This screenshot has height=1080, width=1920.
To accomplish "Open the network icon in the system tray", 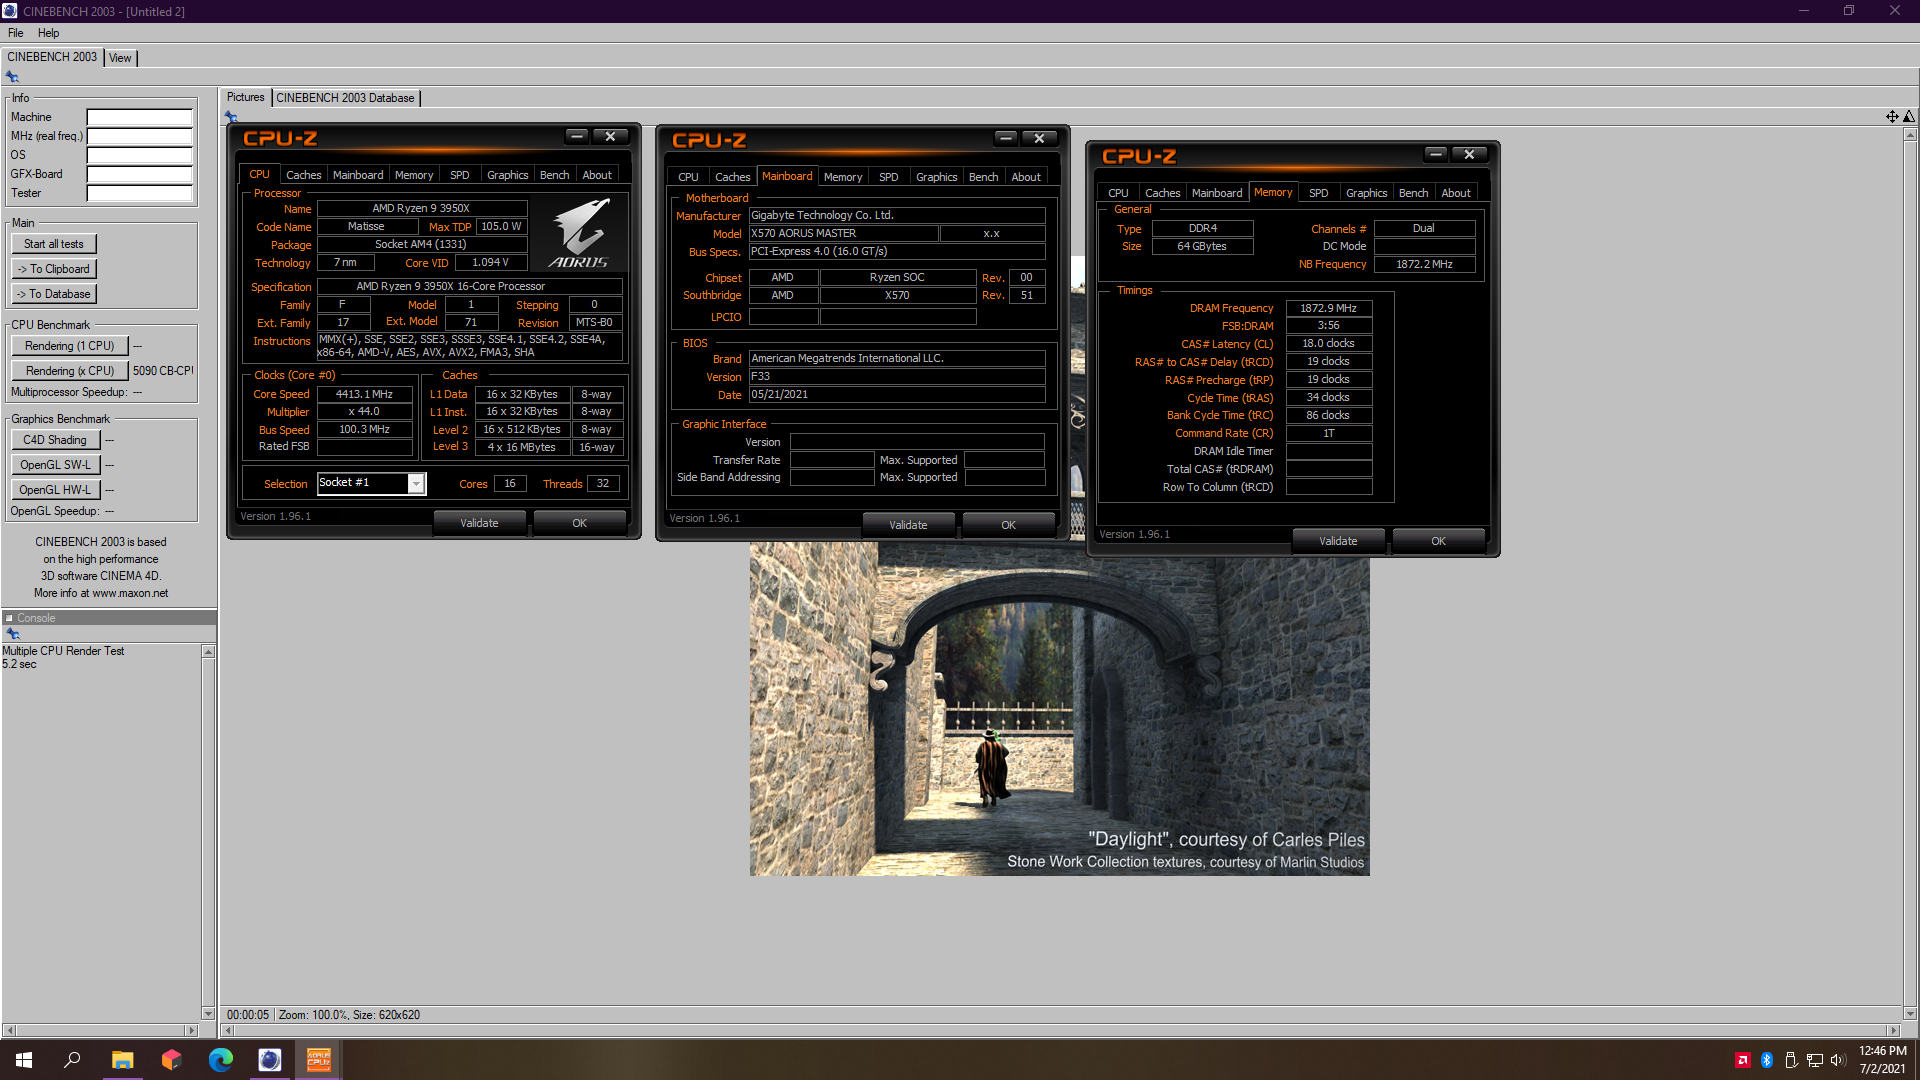I will click(x=1815, y=1060).
